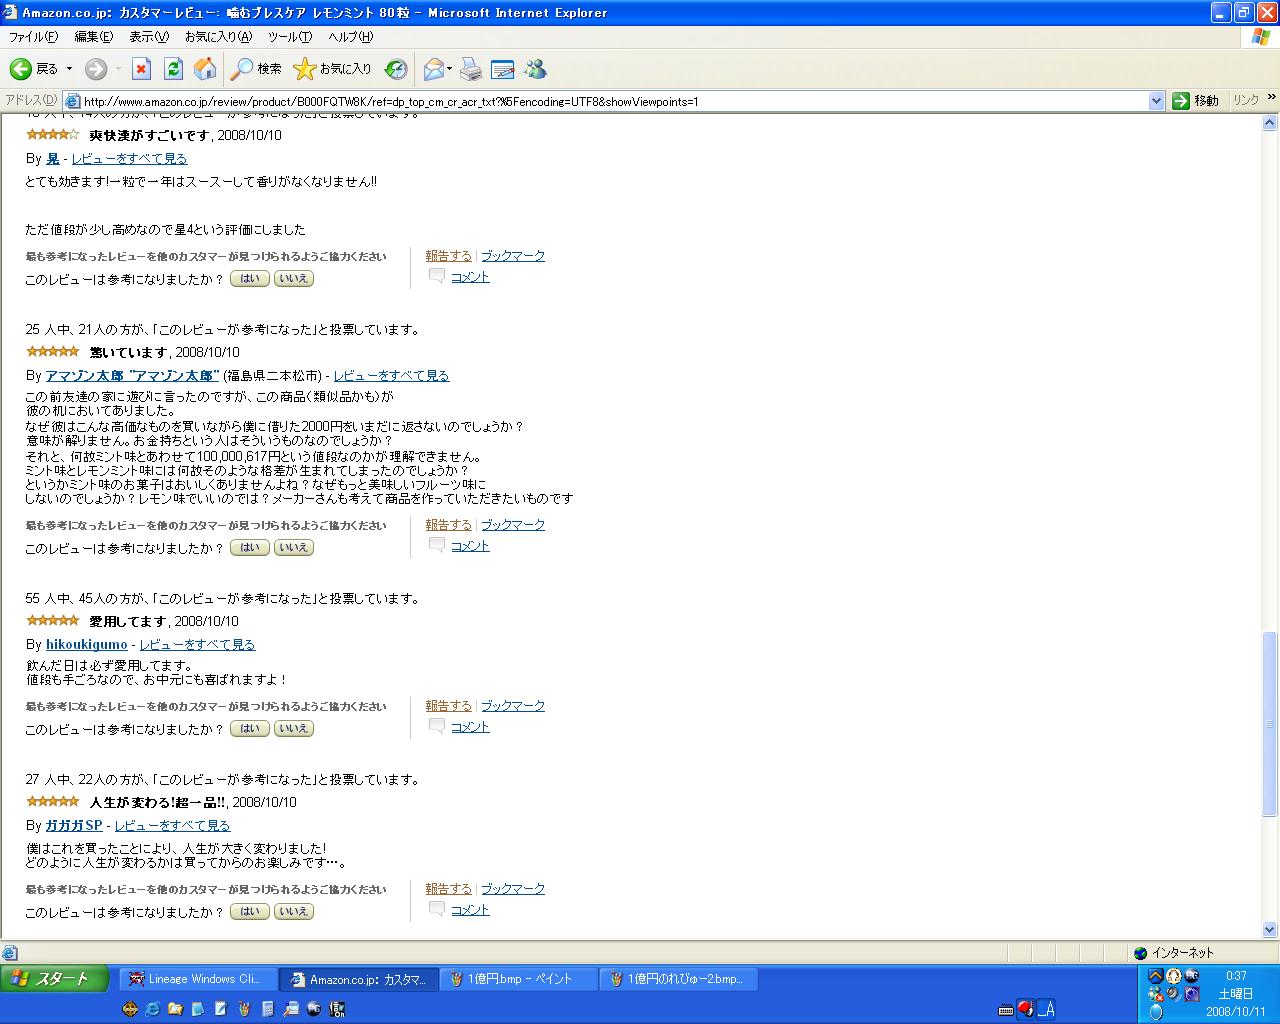
Task: Click the keyboard icon on the language bar
Action: click(1005, 1009)
